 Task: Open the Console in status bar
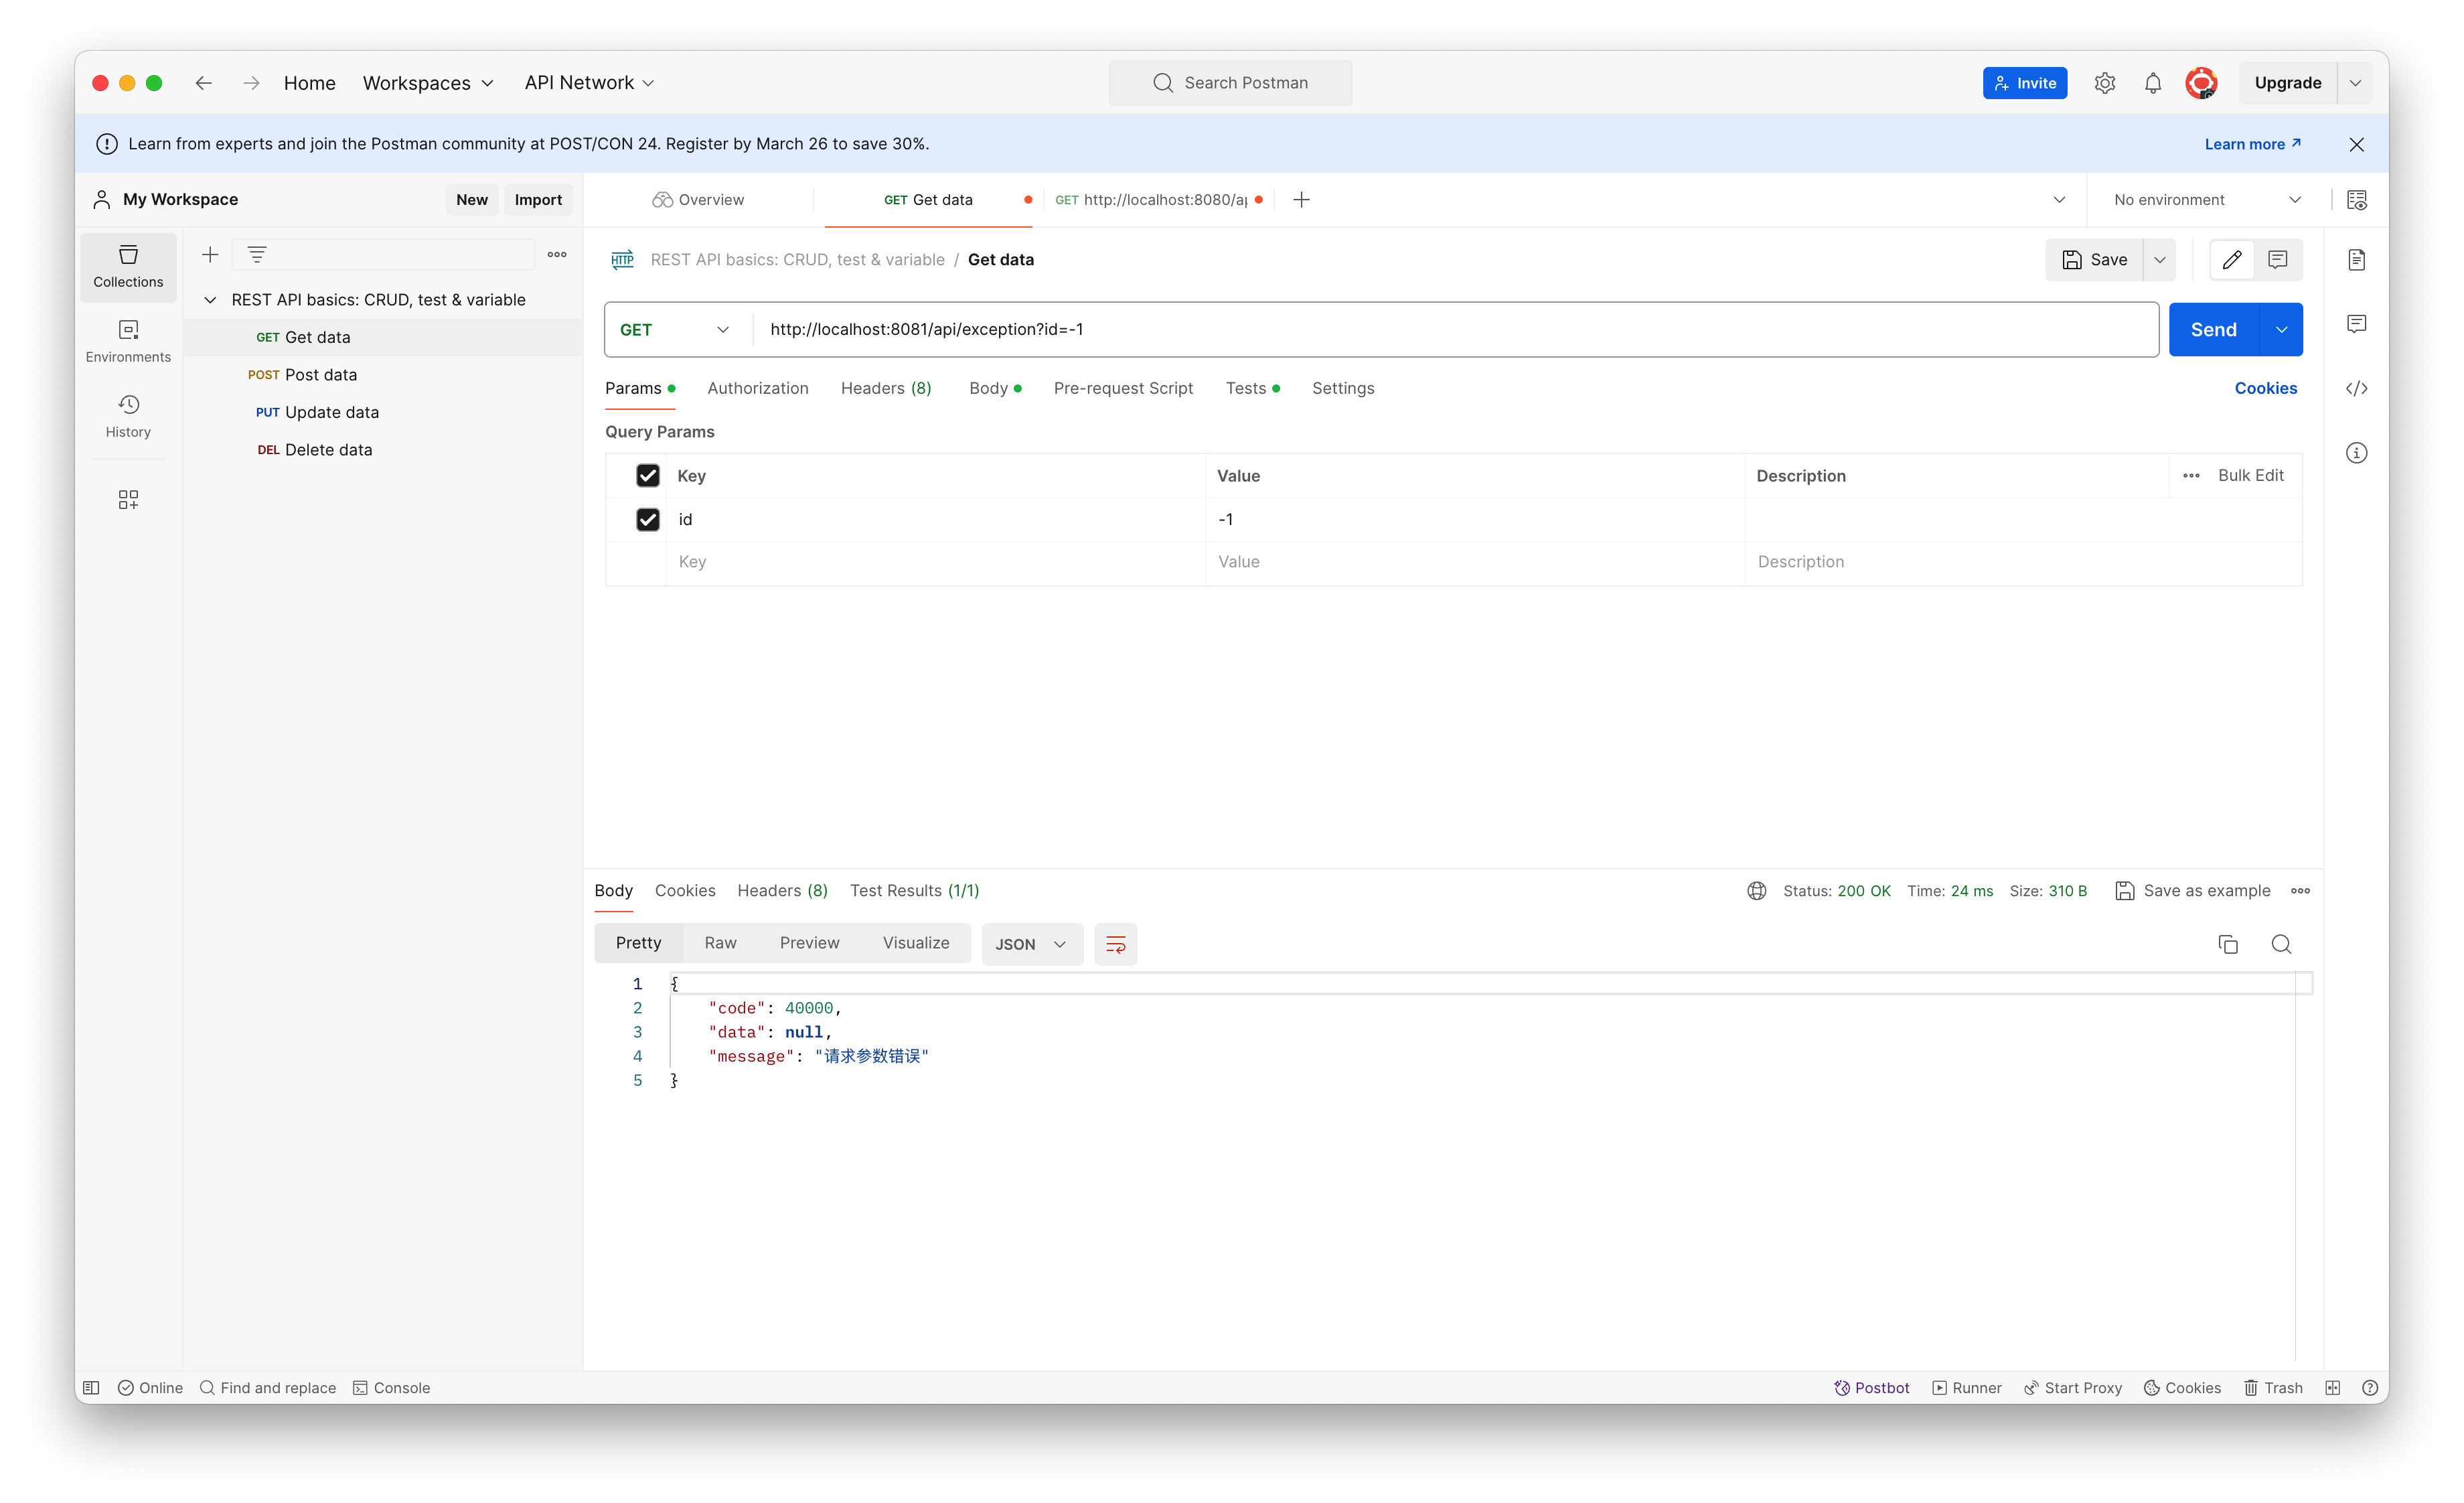(x=391, y=1388)
